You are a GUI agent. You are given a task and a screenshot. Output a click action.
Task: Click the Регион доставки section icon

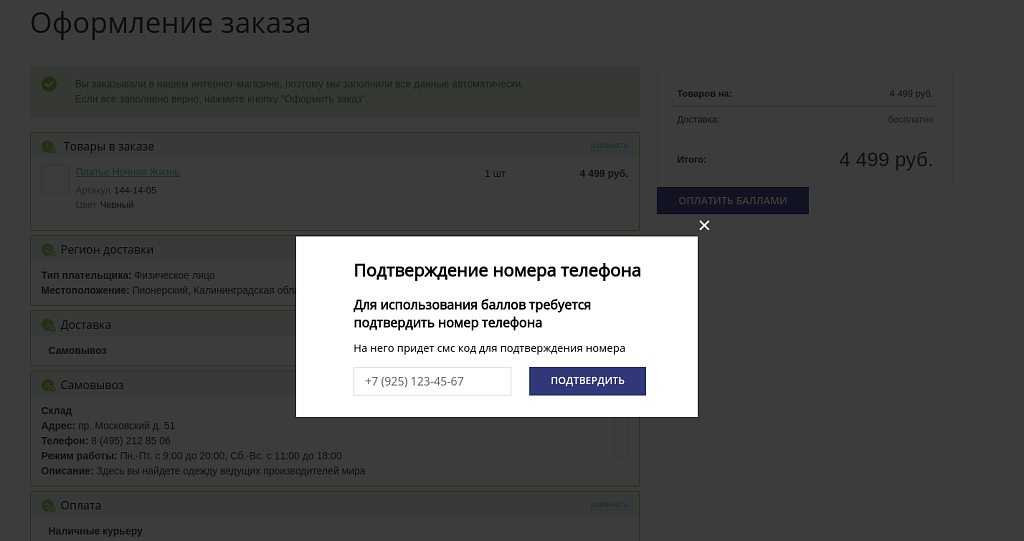click(x=48, y=250)
